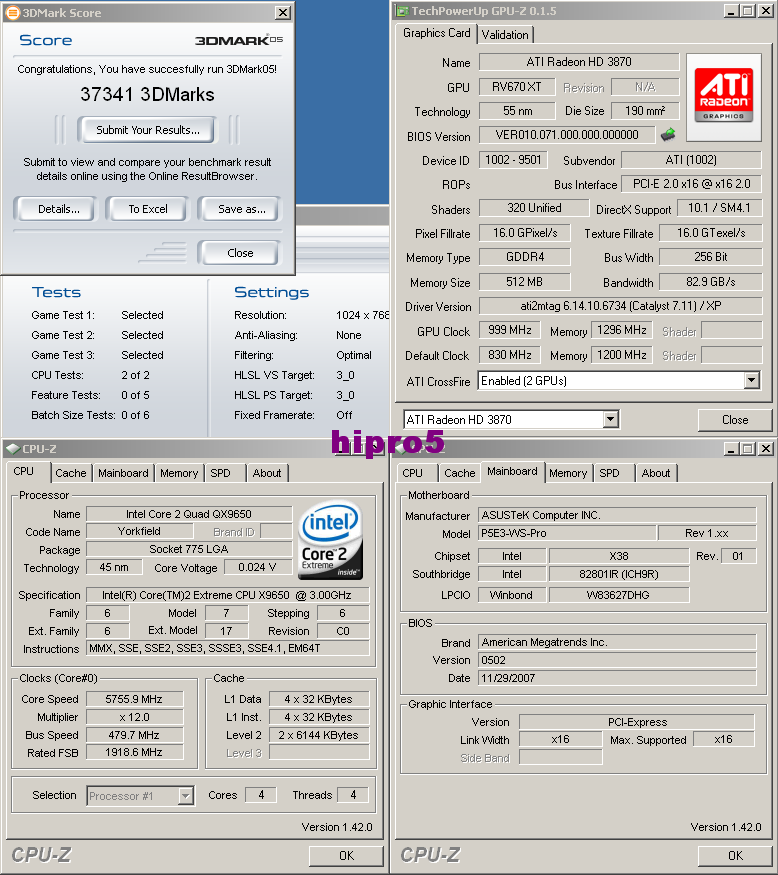
Task: Click the ASUSTeK Computer INC. manufacturer field
Action: tap(617, 515)
